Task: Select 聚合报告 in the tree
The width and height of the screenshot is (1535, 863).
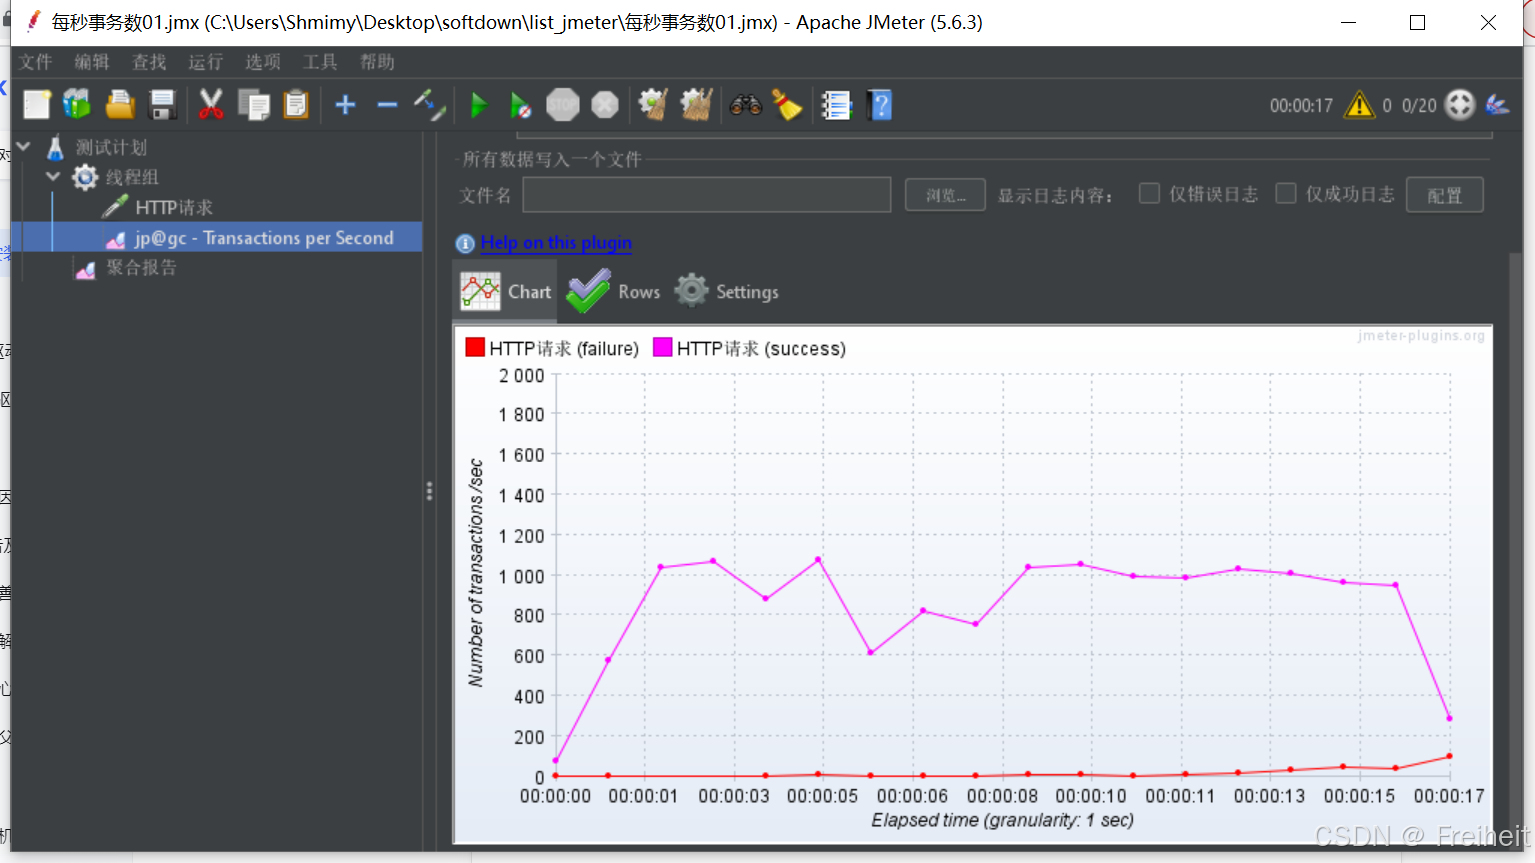Action: 141,267
